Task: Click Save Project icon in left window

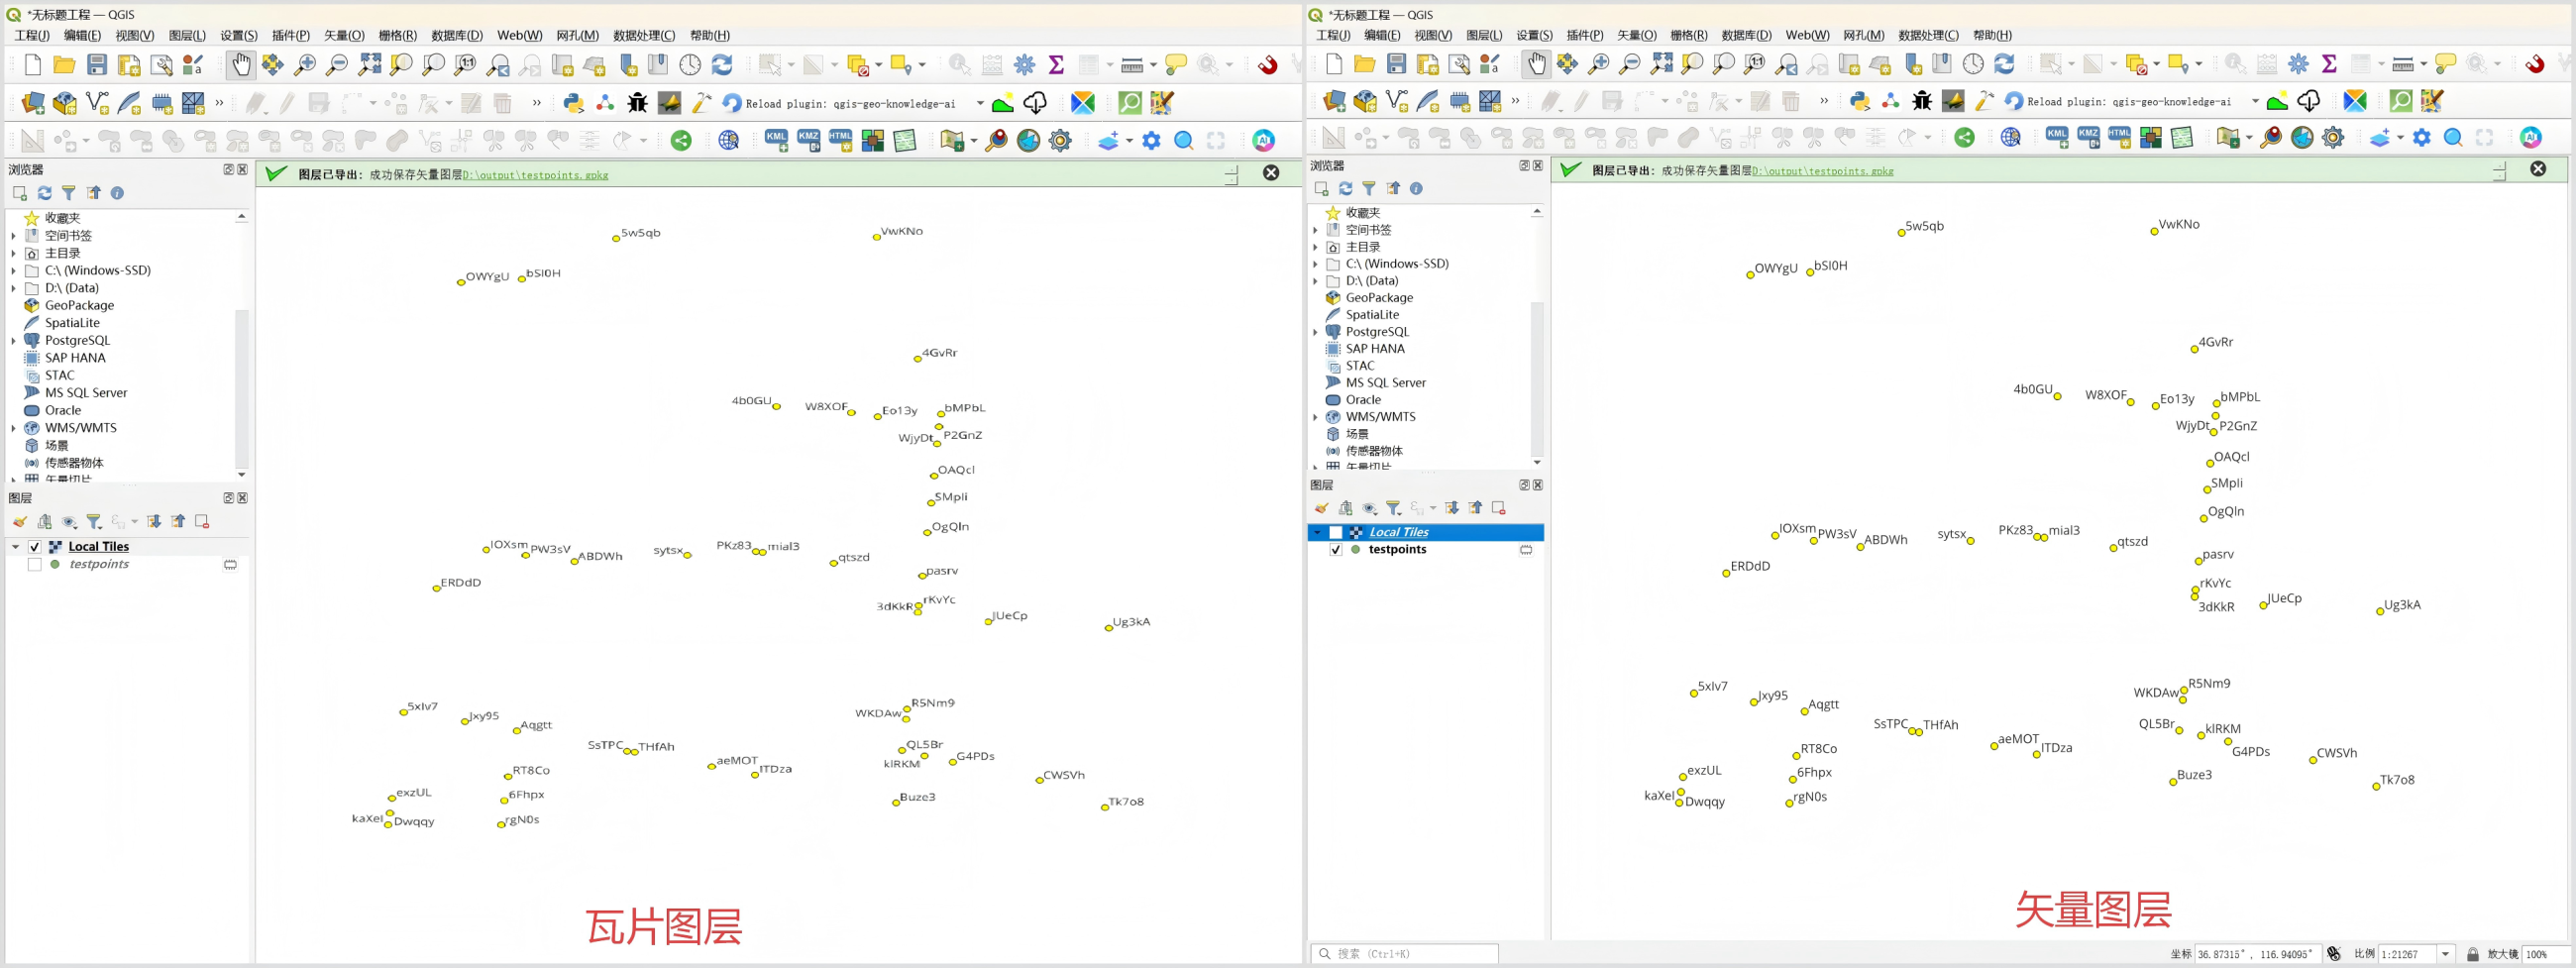Action: point(97,65)
